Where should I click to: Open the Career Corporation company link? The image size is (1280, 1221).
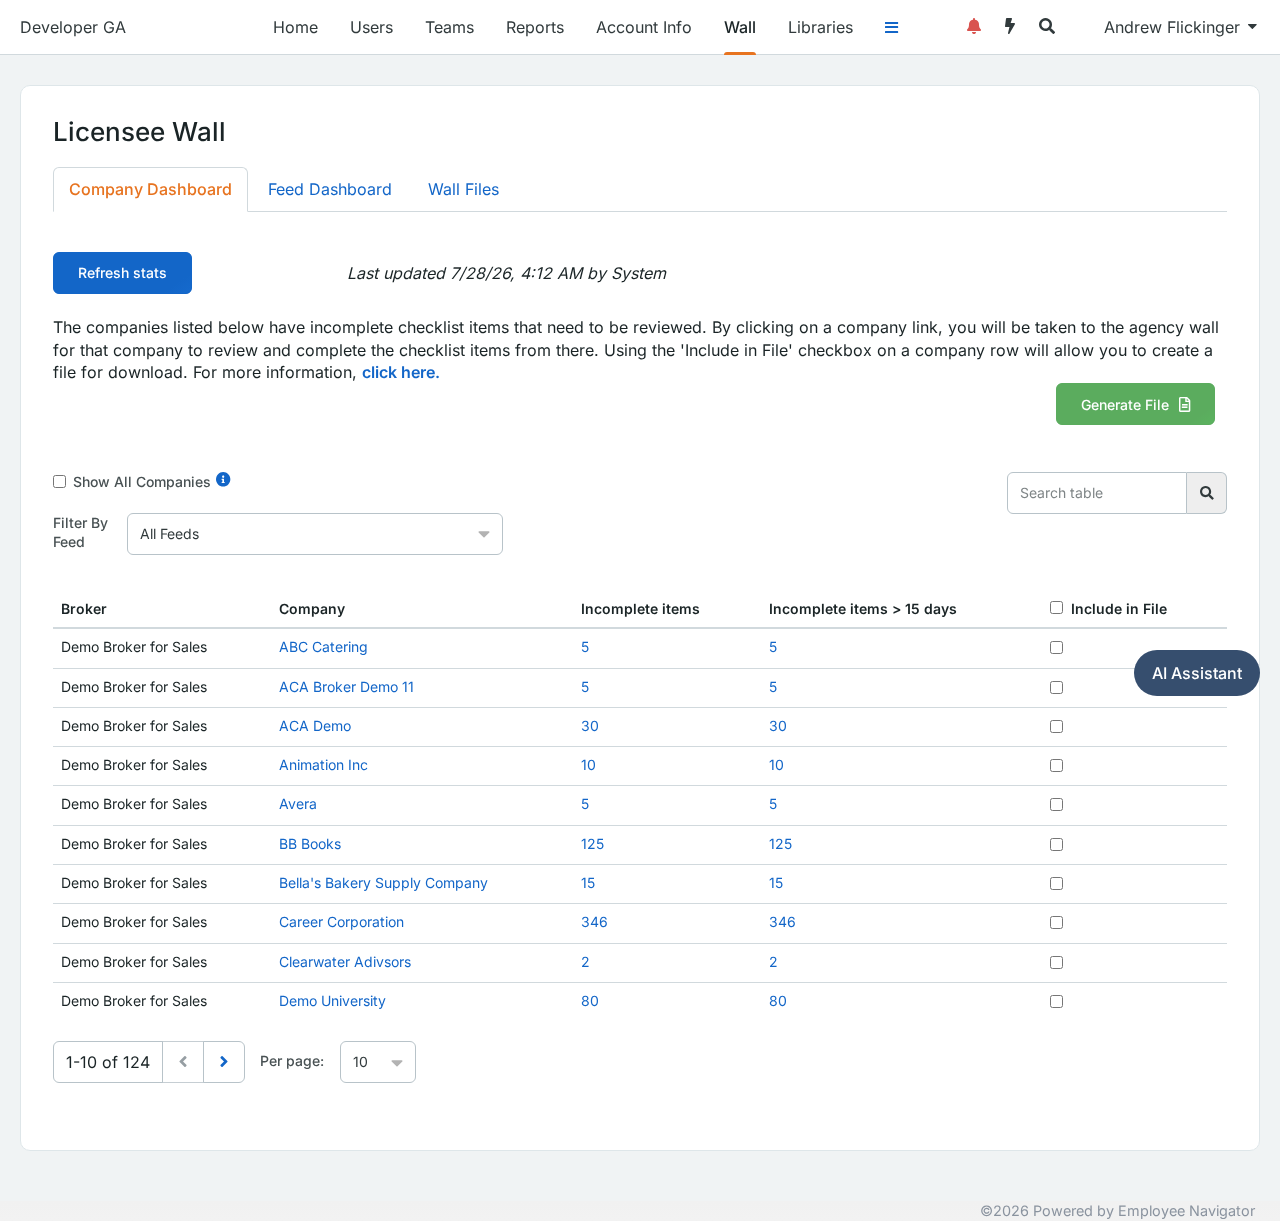(x=342, y=923)
